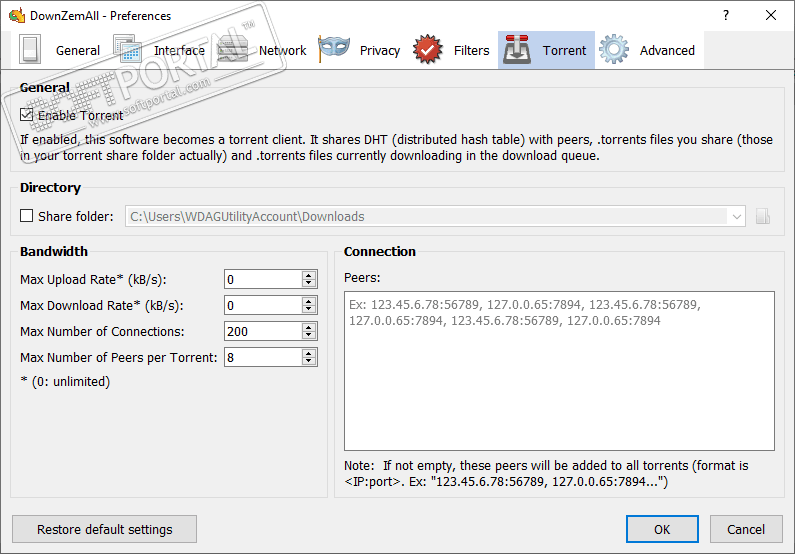Image resolution: width=795 pixels, height=554 pixels.
Task: Increase Max Download Rate with up arrow
Action: [x=308, y=301]
